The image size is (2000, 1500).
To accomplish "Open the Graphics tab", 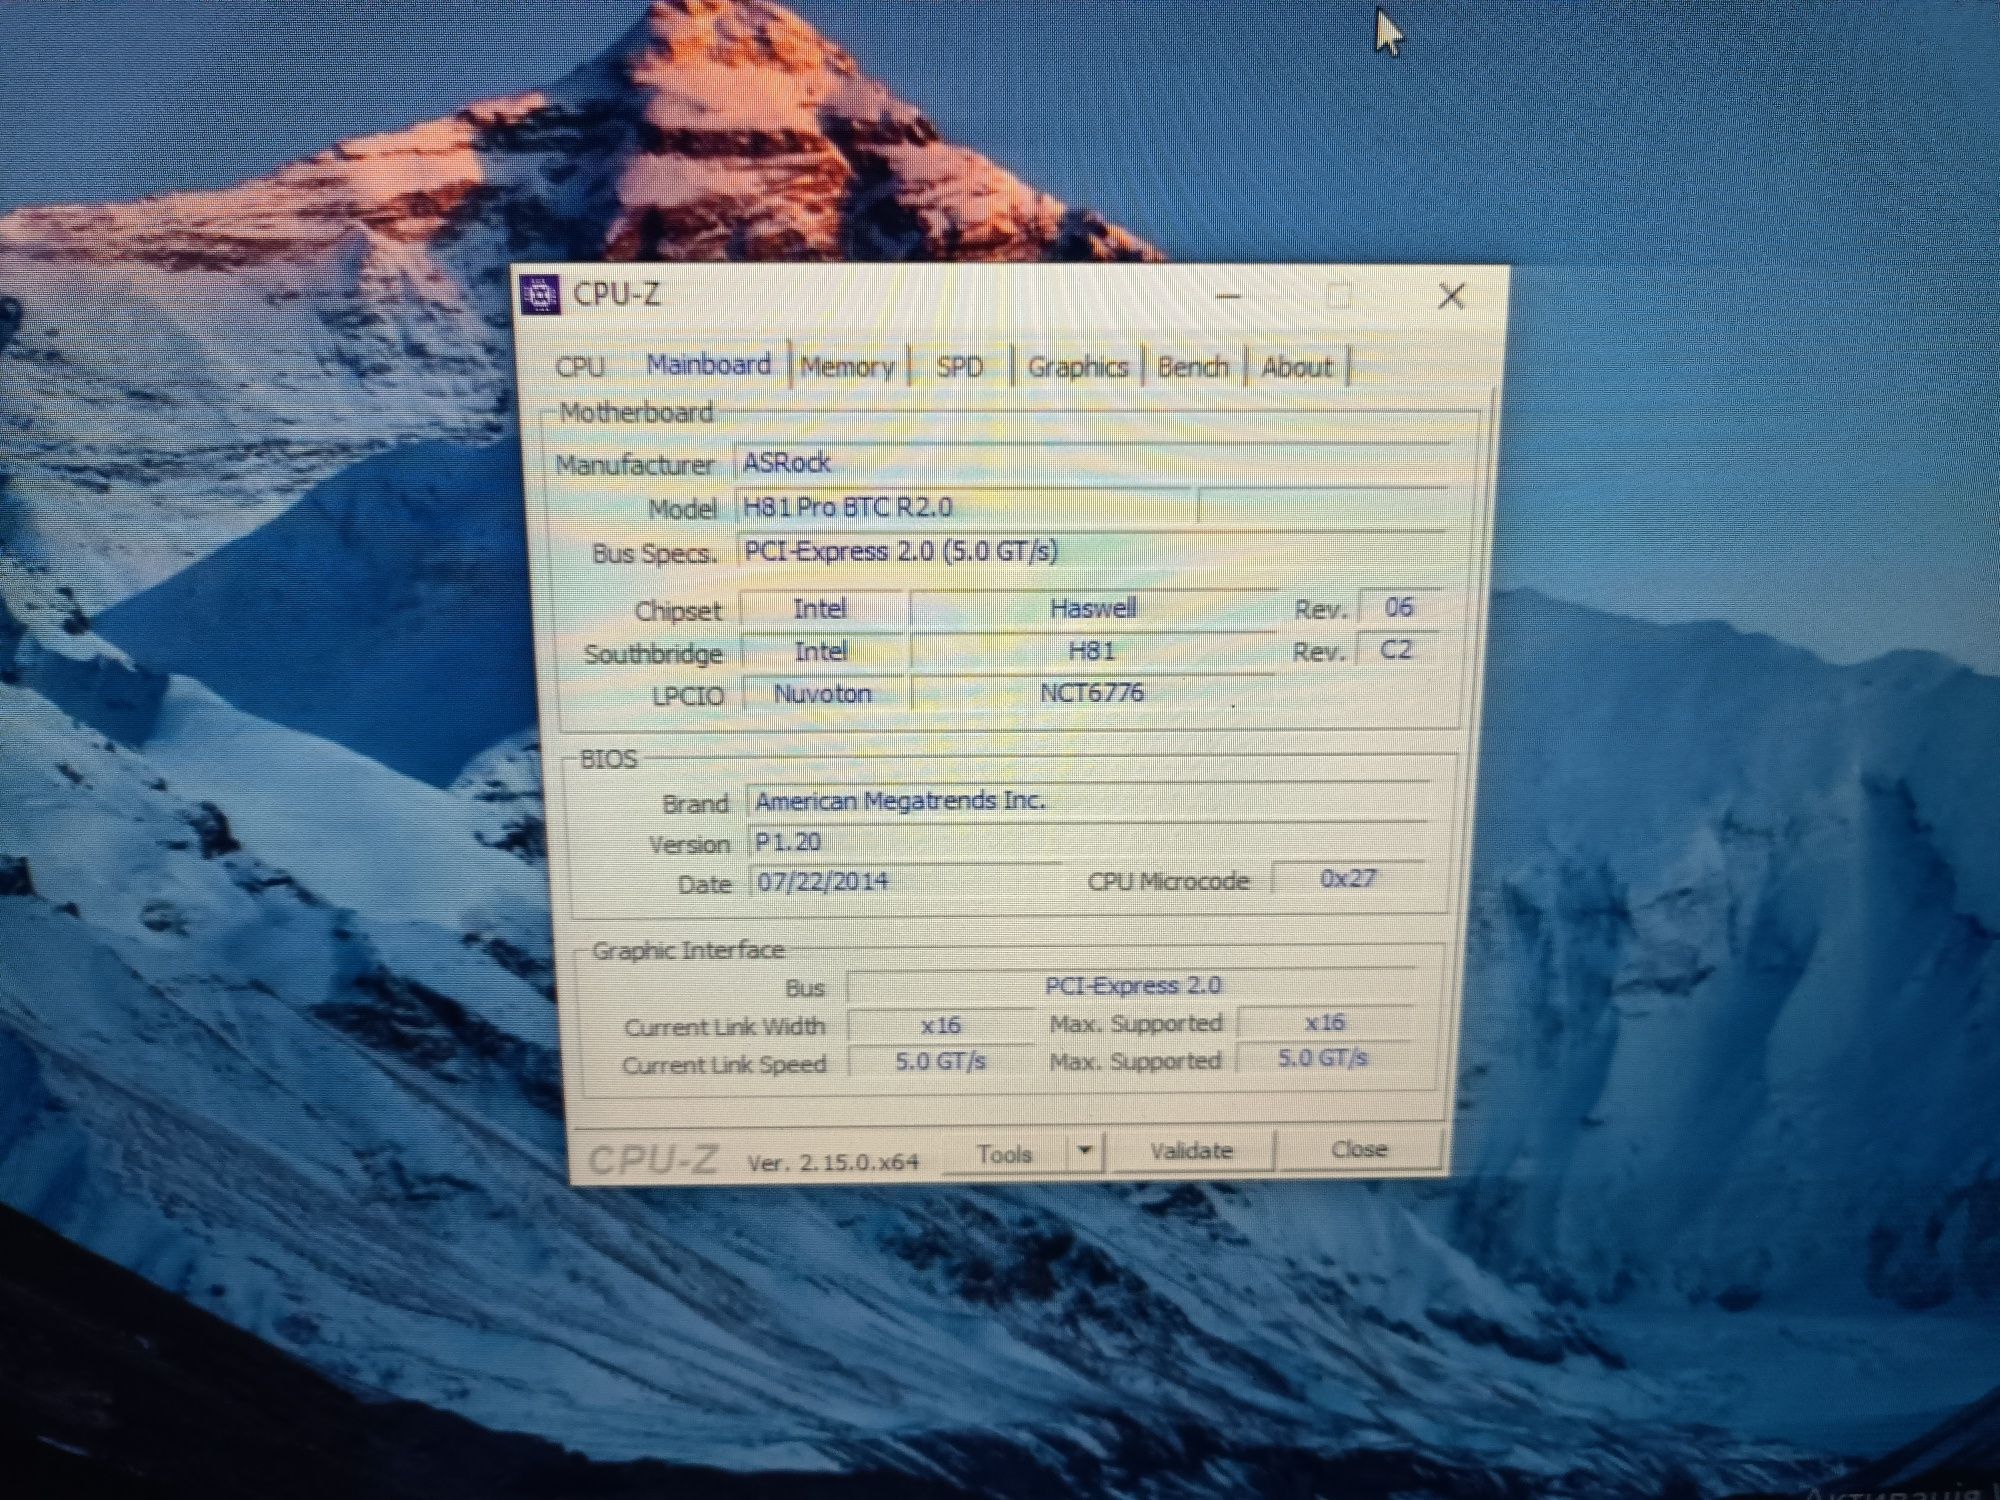I will coord(1078,367).
